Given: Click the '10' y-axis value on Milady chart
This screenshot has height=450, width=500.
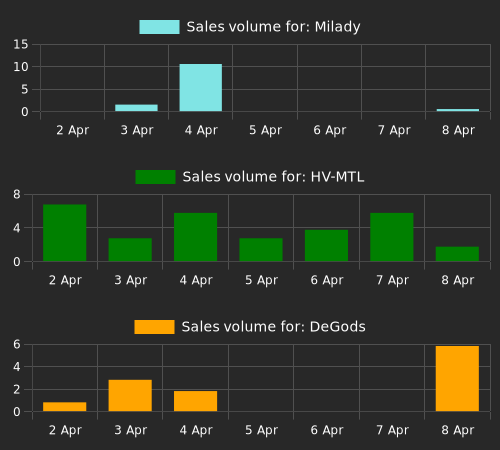Looking at the screenshot, I should (x=21, y=67).
